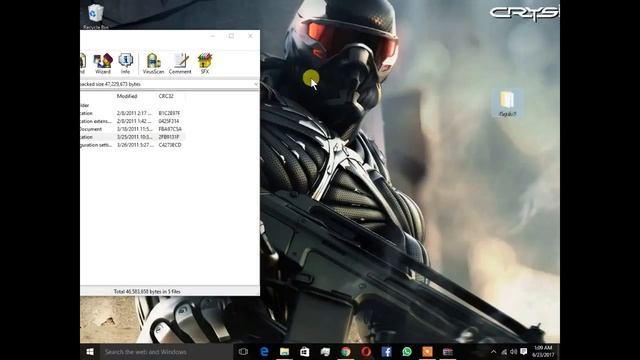Viewport: 640px width, 360px height.
Task: Select the folder icon on the desktop
Action: (507, 104)
